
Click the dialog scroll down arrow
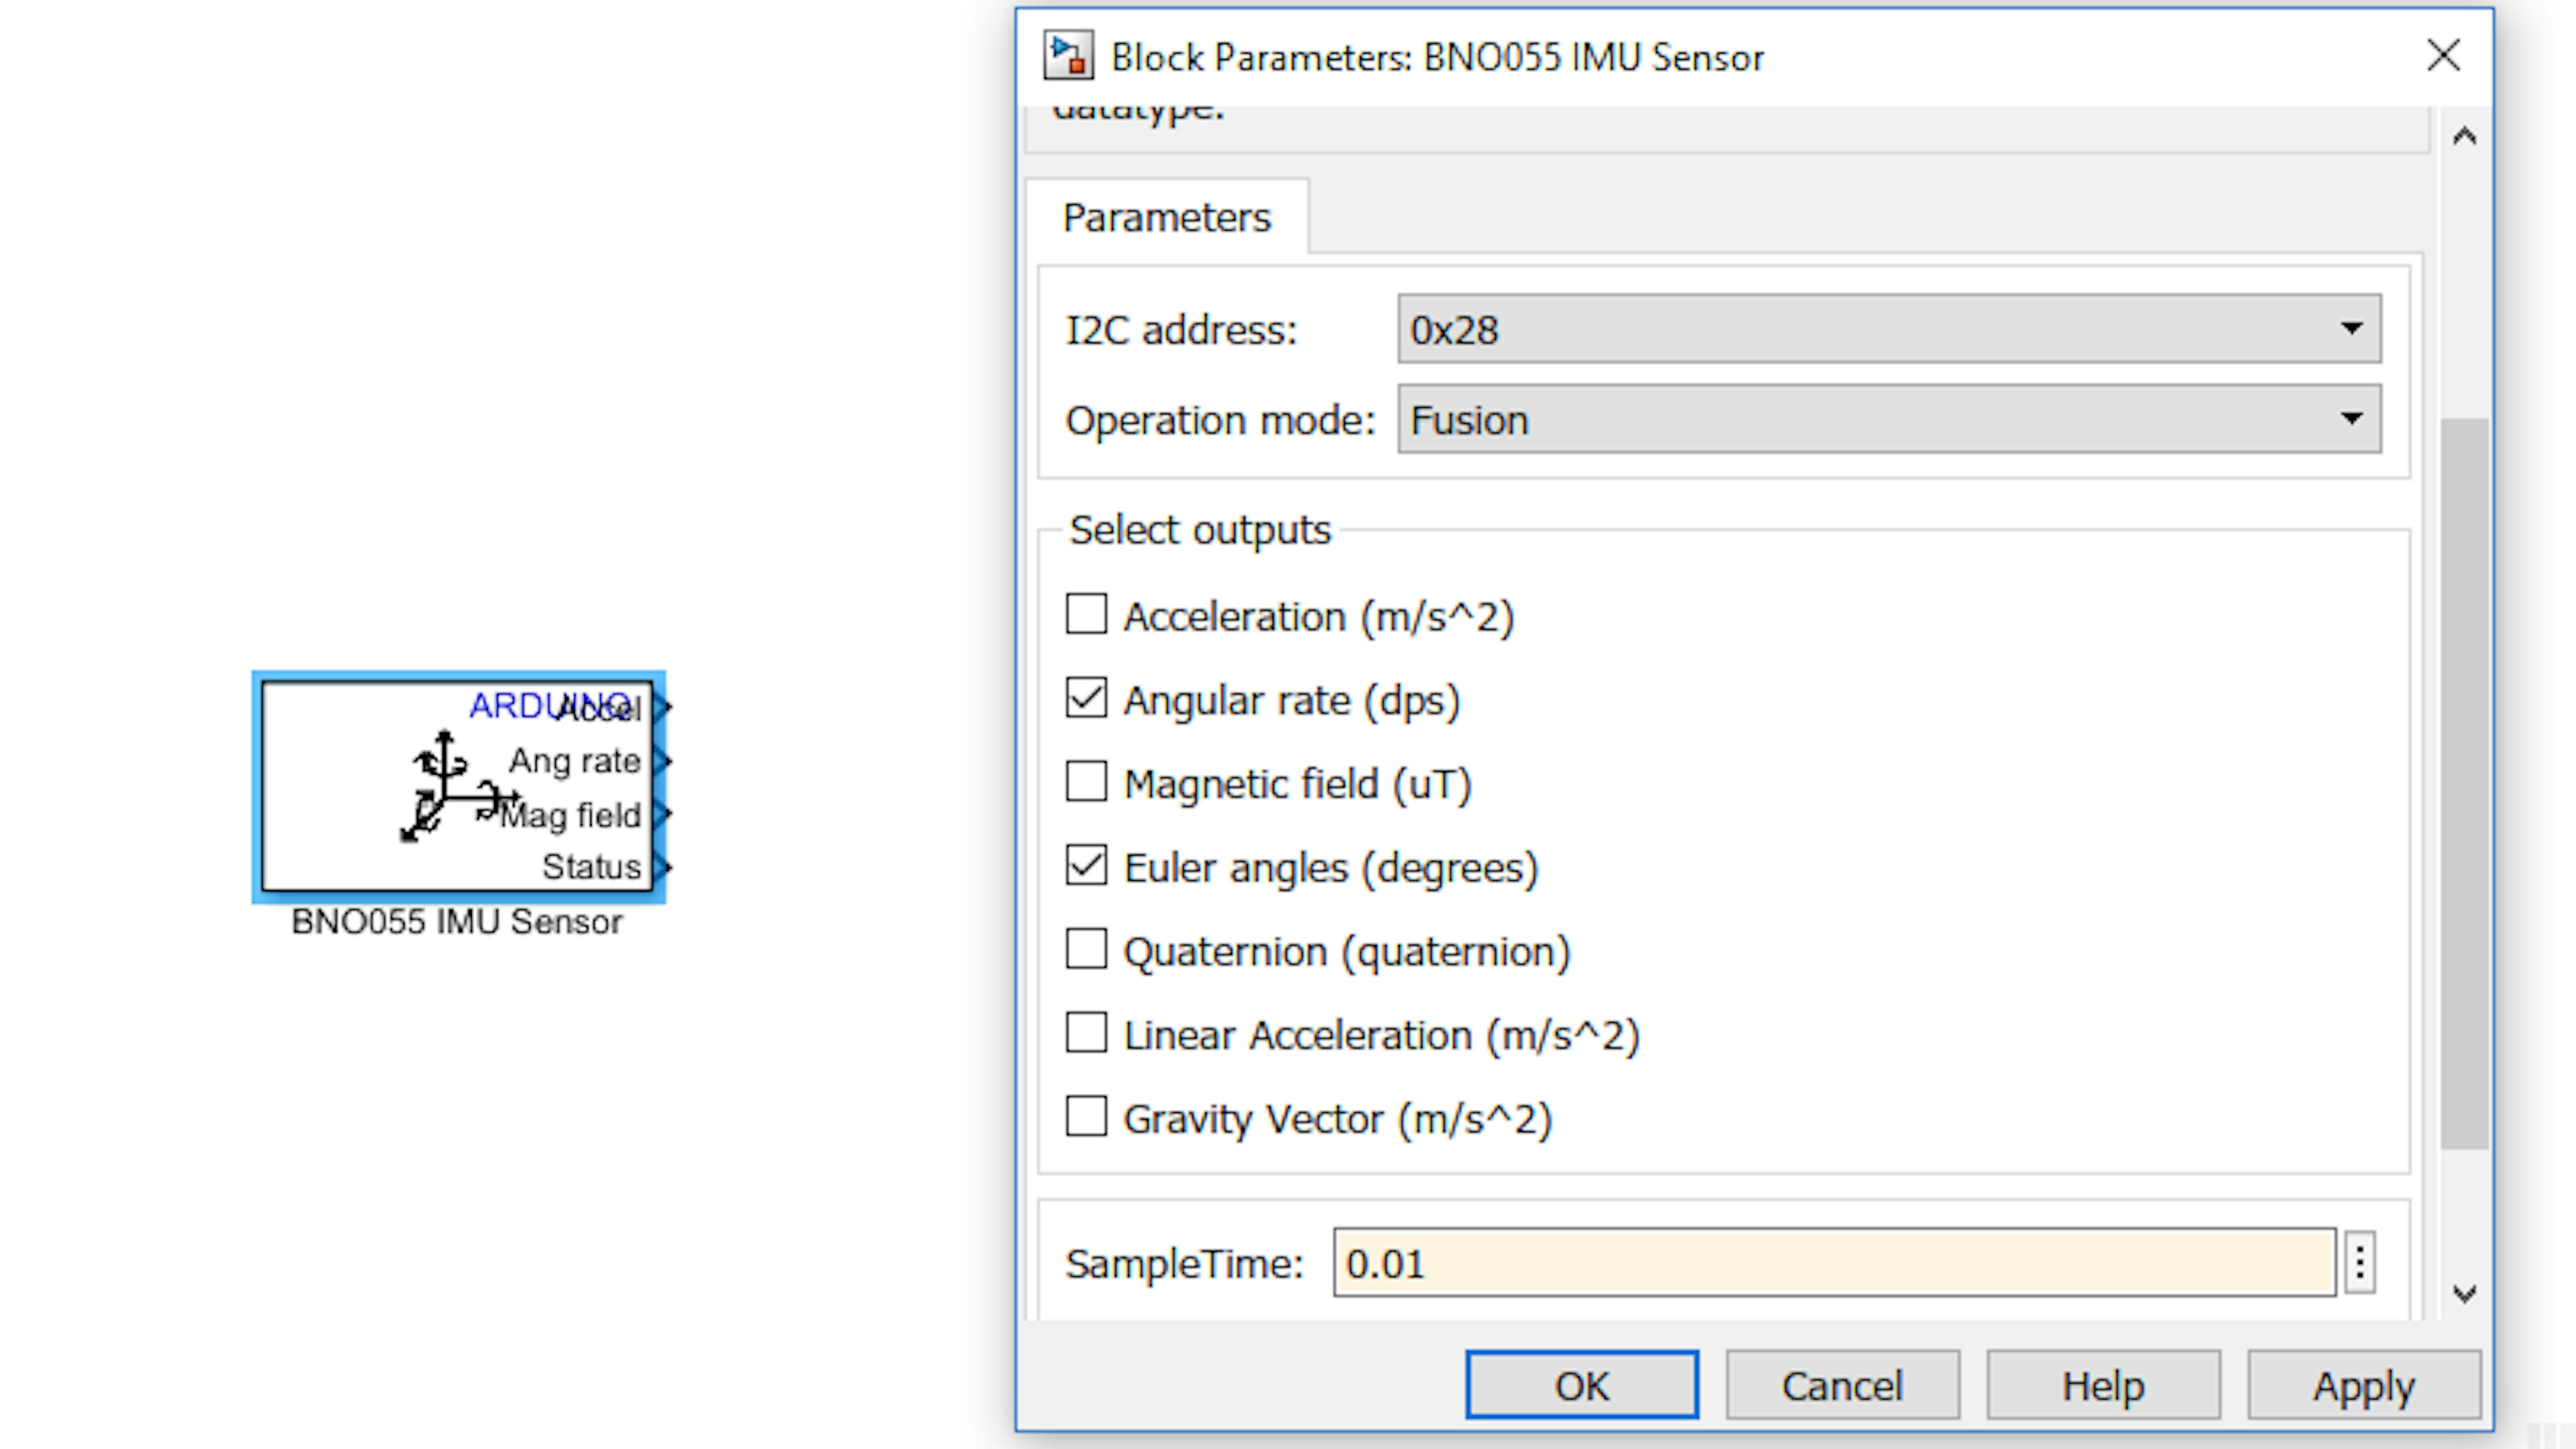[x=2464, y=1294]
